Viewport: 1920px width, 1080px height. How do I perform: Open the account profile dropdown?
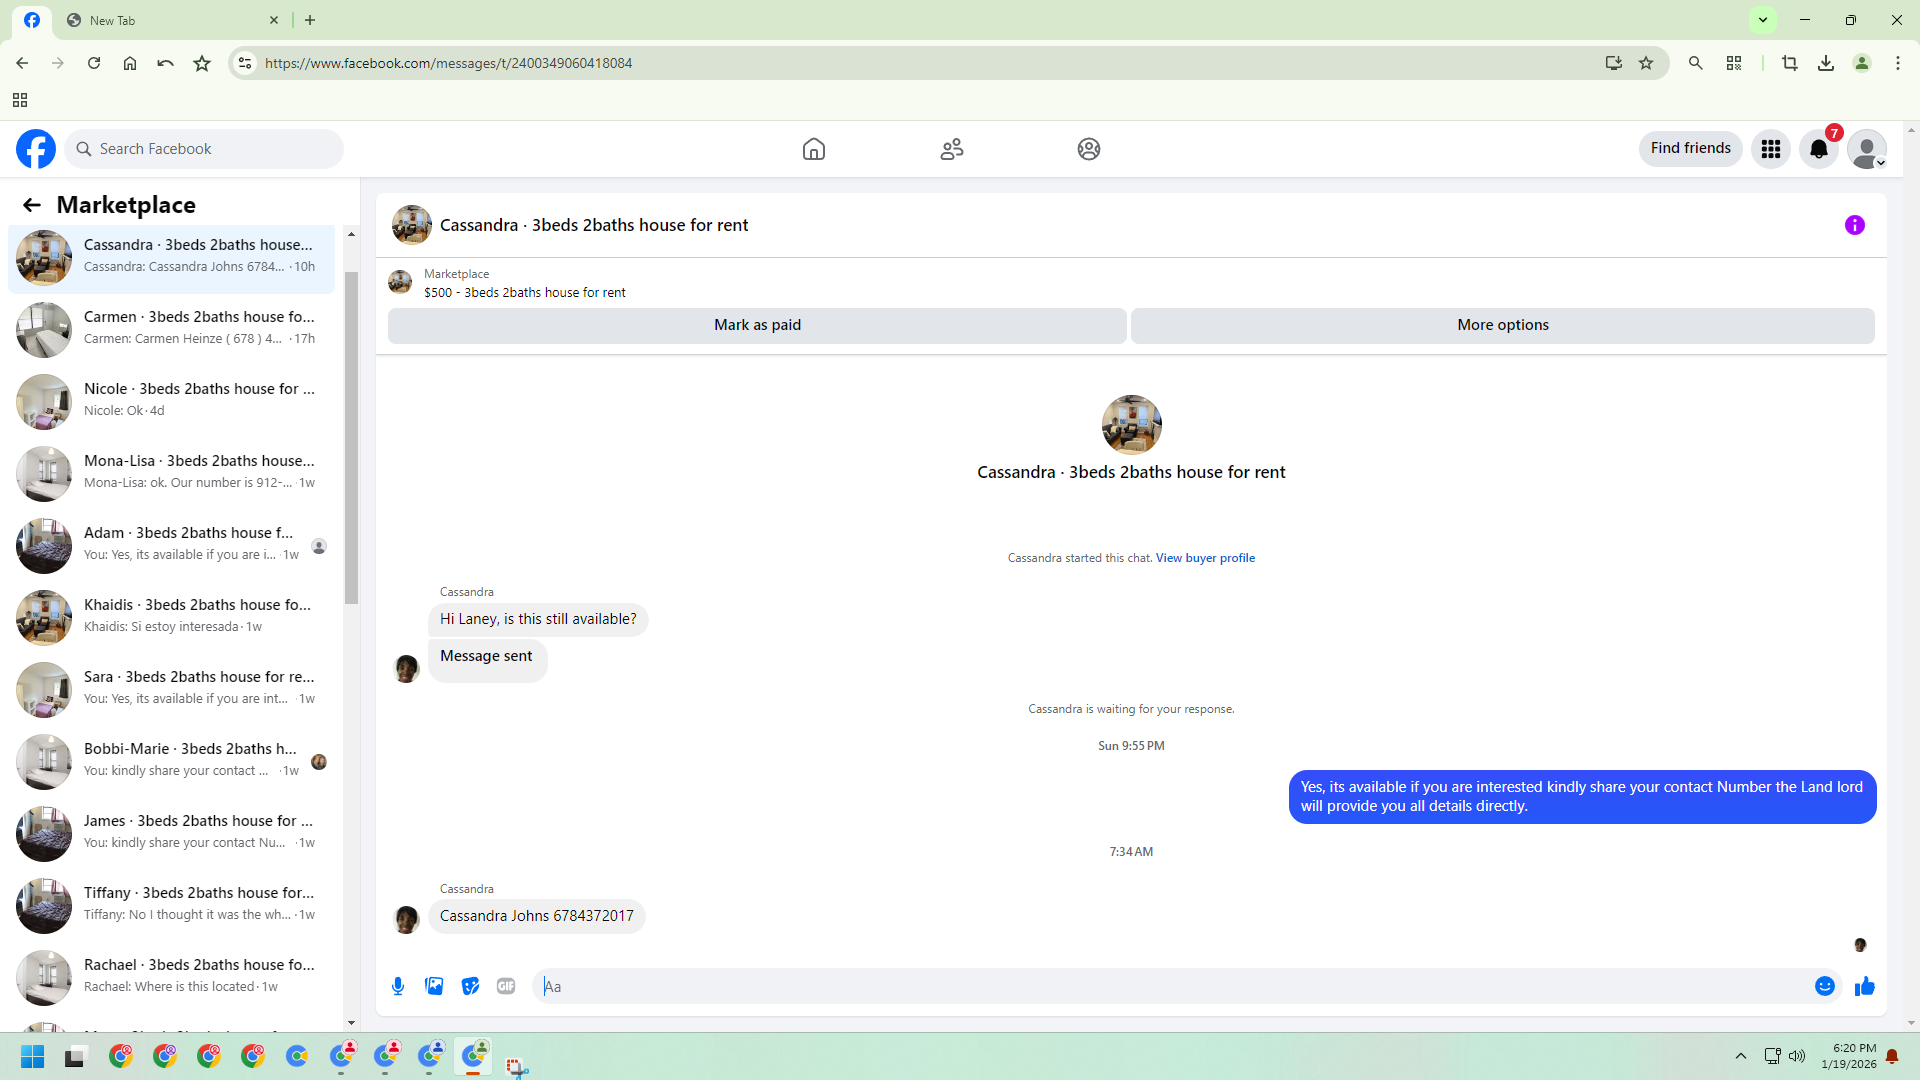click(x=1866, y=149)
